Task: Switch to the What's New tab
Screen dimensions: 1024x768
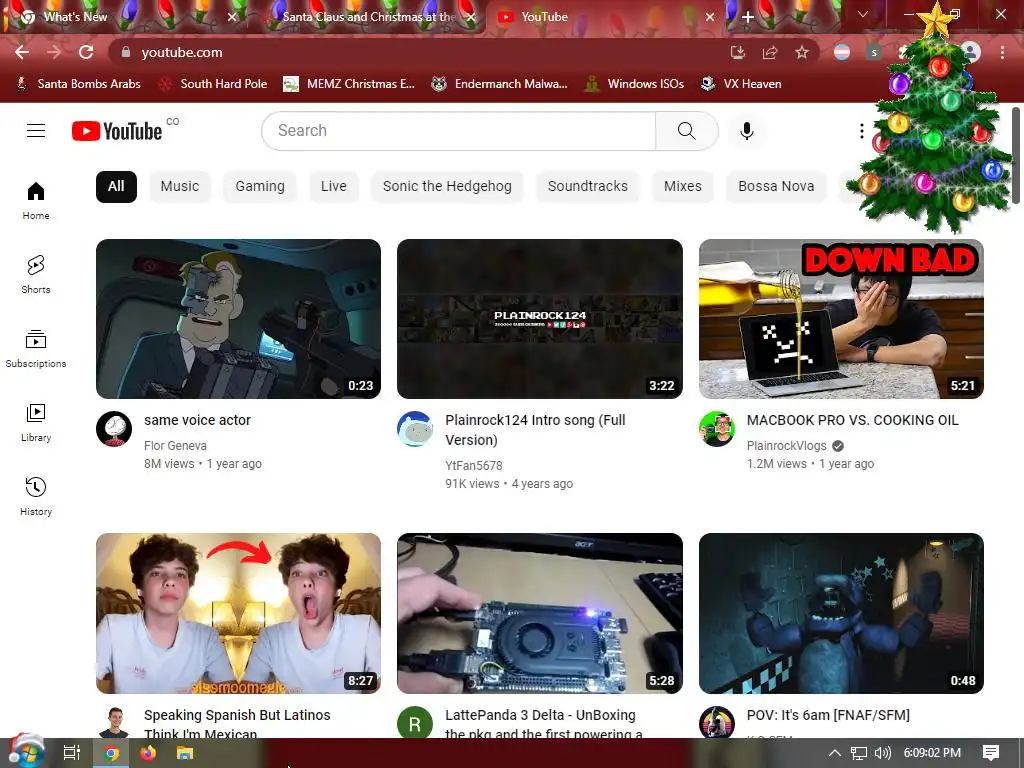Action: coord(127,17)
